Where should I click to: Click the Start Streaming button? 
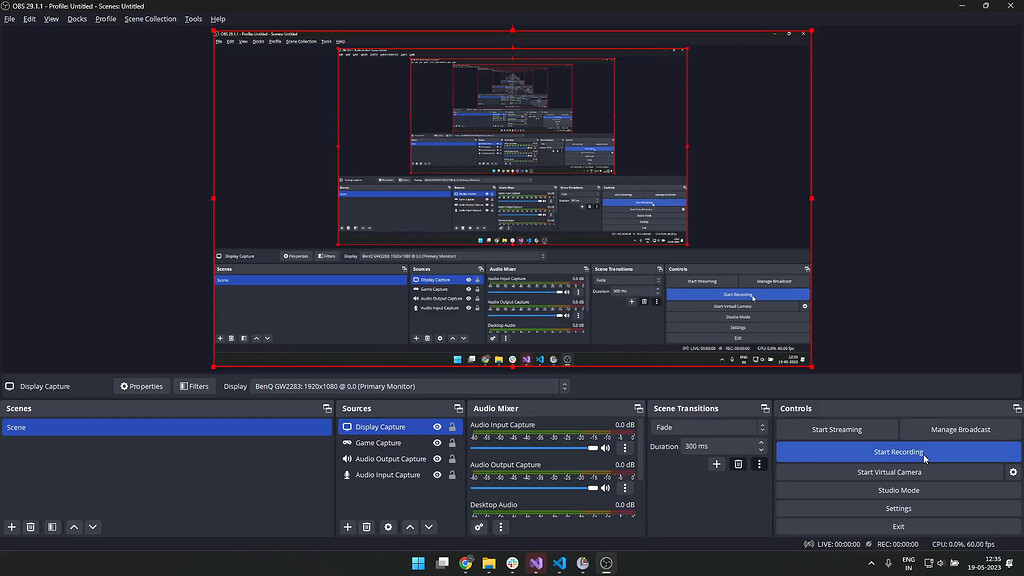[x=836, y=430]
